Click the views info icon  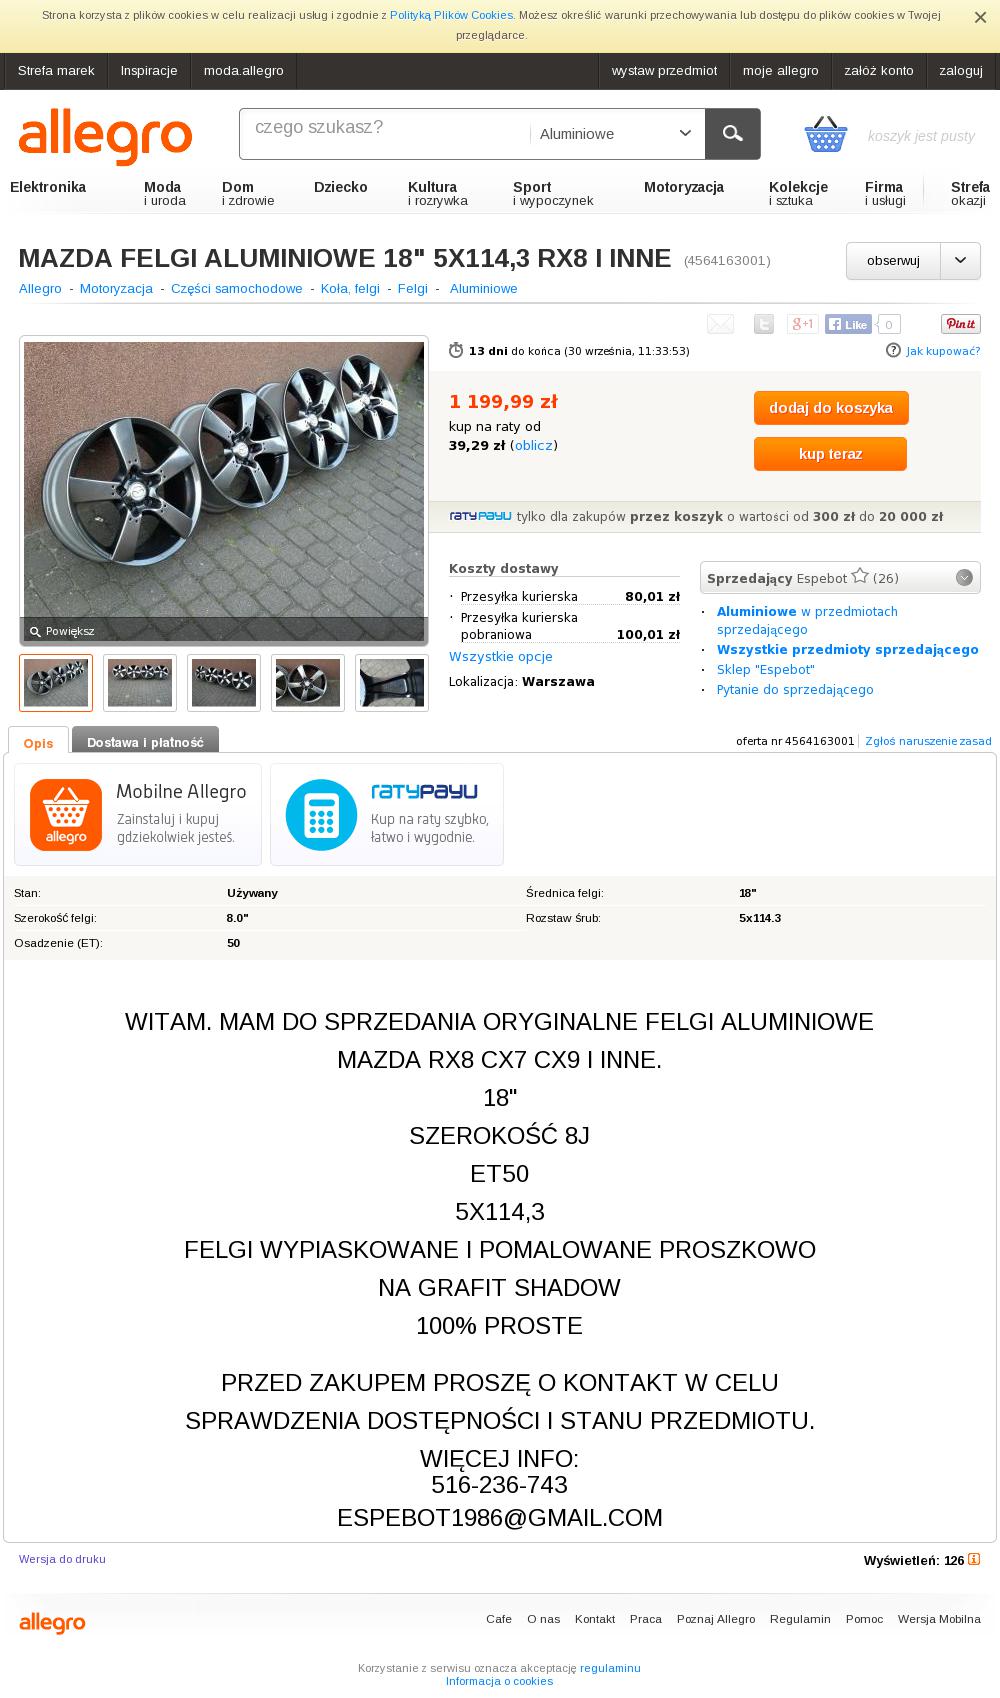click(974, 1559)
